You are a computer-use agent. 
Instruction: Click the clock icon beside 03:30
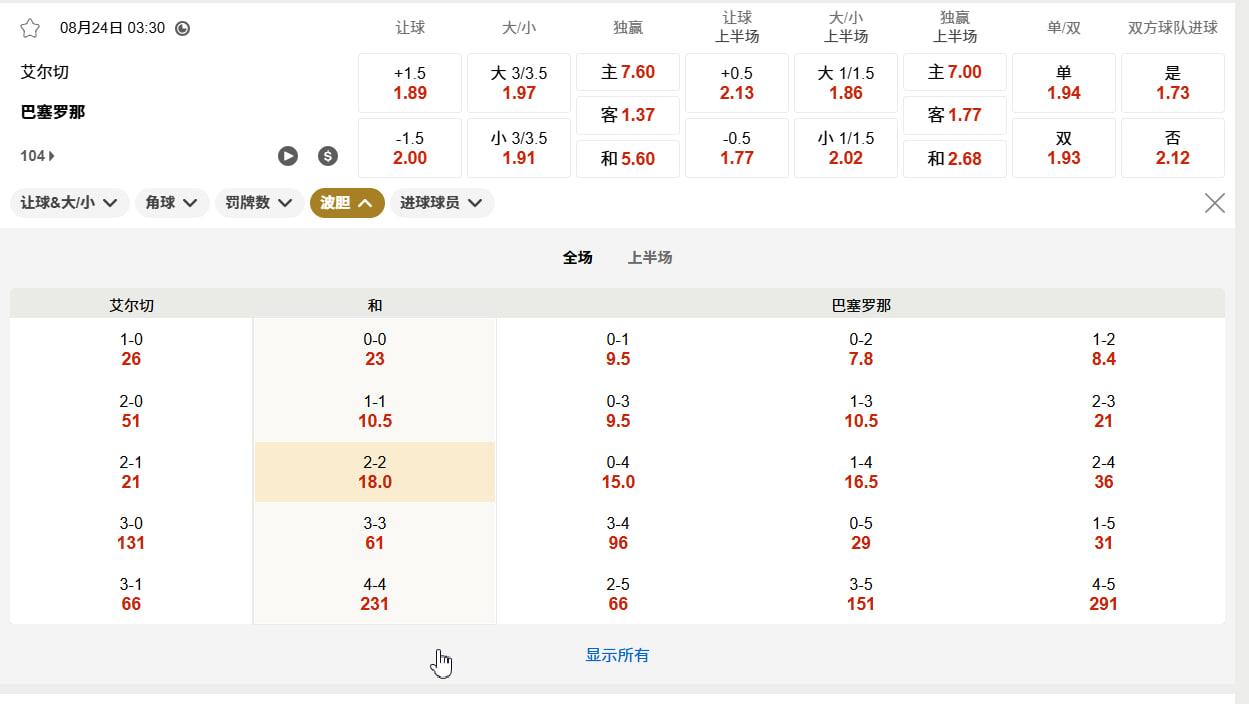[x=182, y=28]
